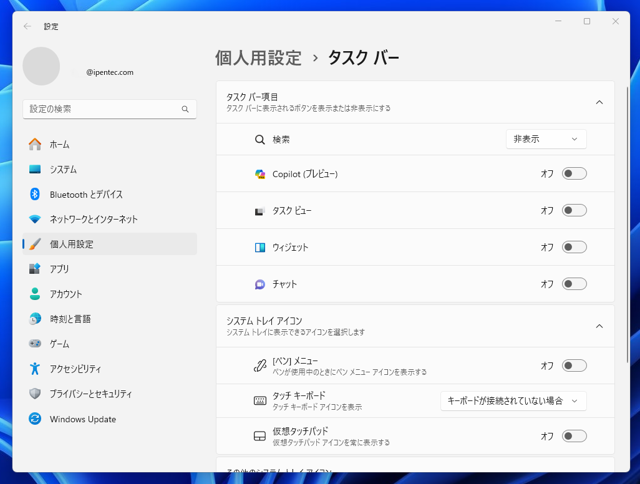Image resolution: width=640 pixels, height=484 pixels.
Task: Click the ホーム house icon
Action: click(x=35, y=144)
